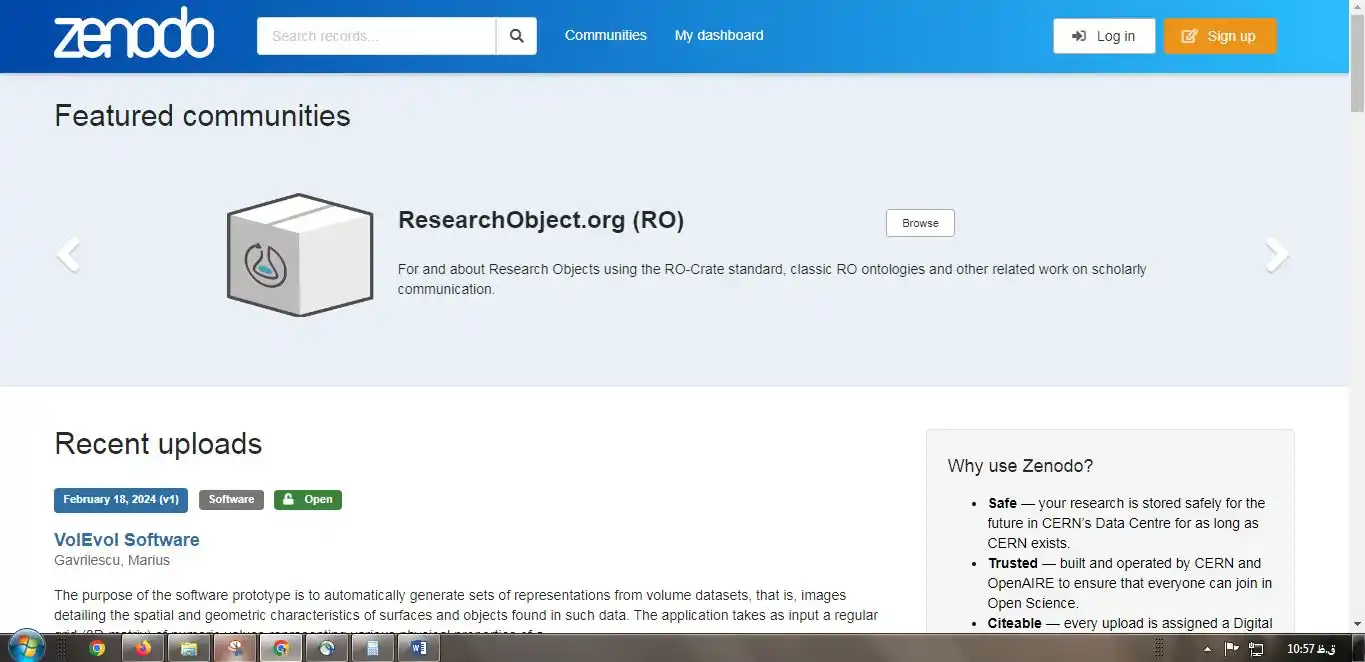Open the Communities menu item

tap(606, 35)
